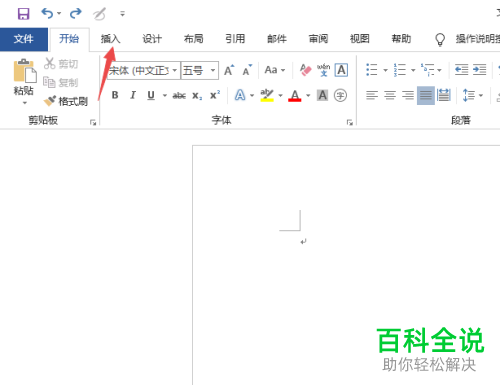Increase font size with the larger A icon

[x=229, y=70]
